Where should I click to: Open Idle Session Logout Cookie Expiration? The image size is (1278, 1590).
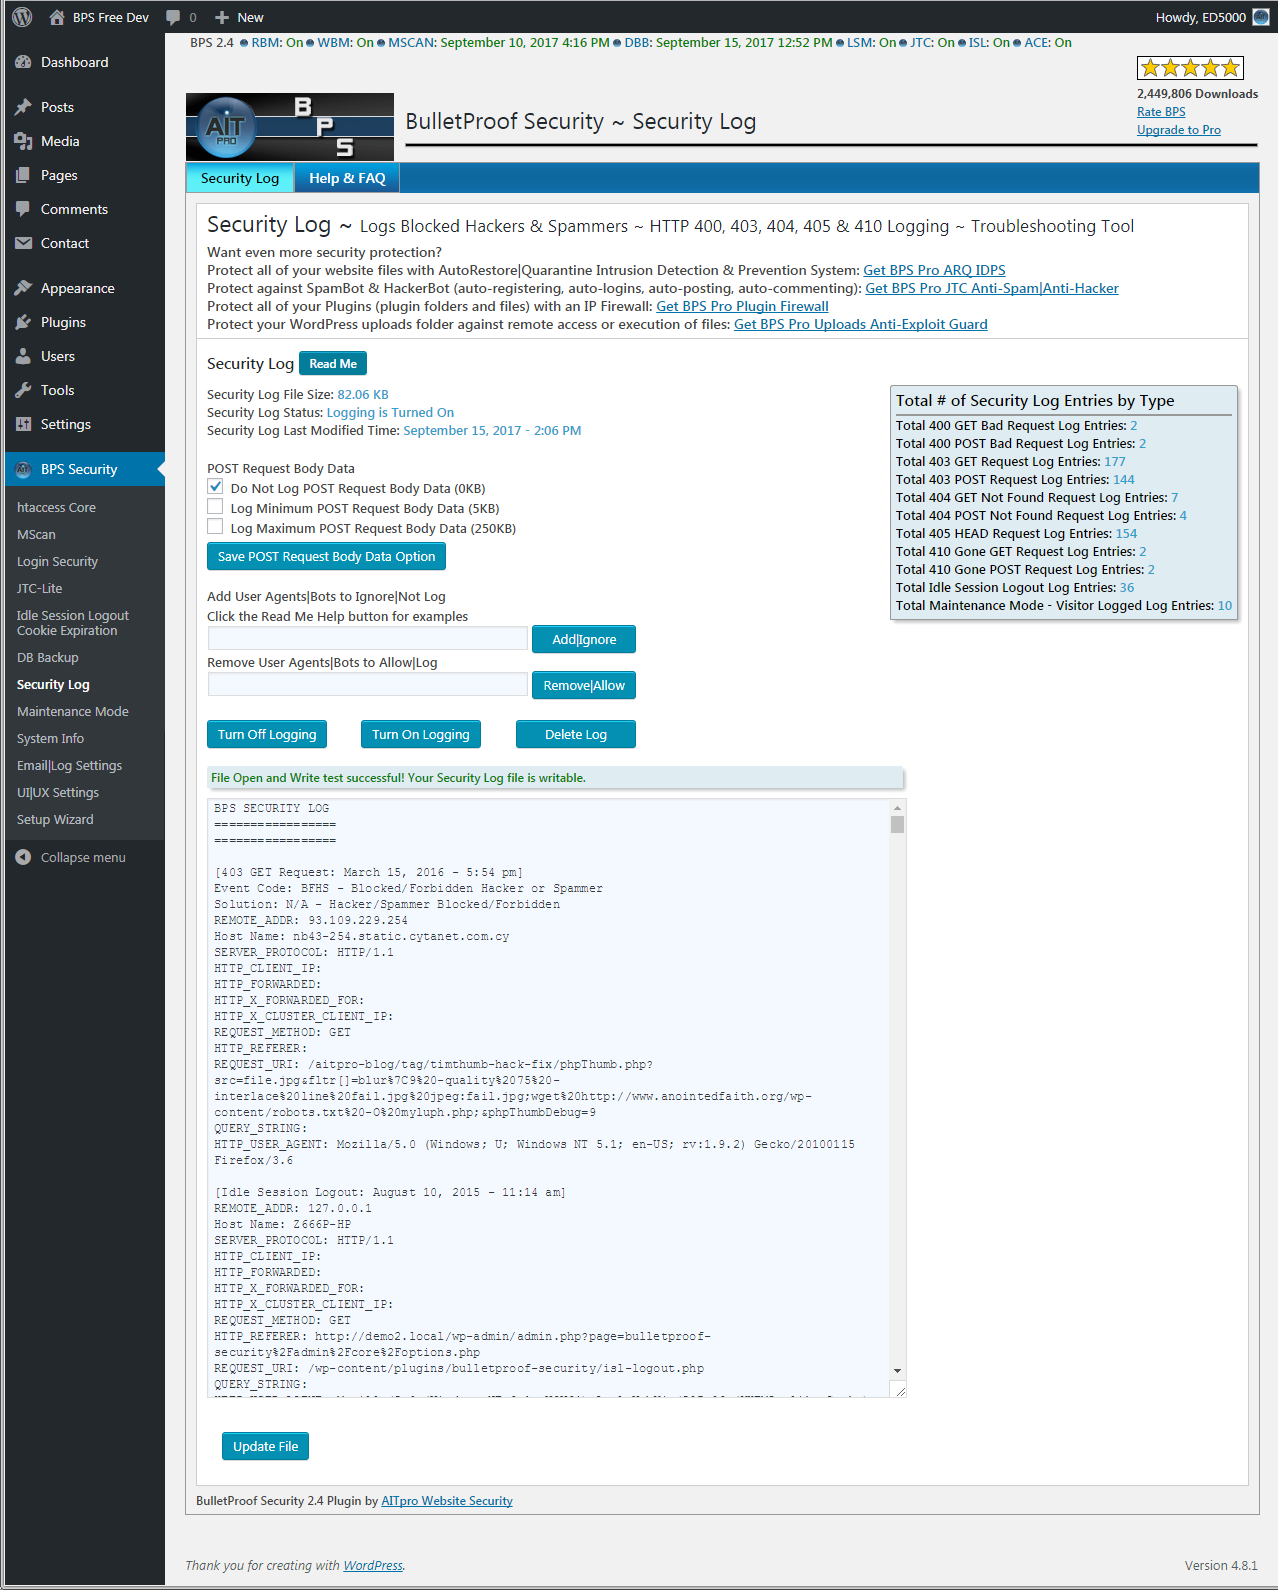click(73, 623)
